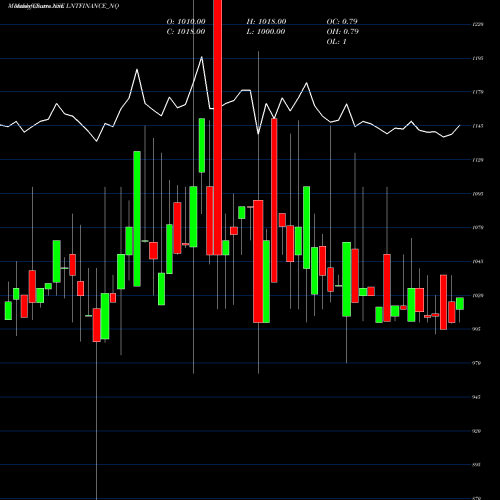500x500 pixels.
Task: Select the open value O: 1010.00
Action: (186, 21)
